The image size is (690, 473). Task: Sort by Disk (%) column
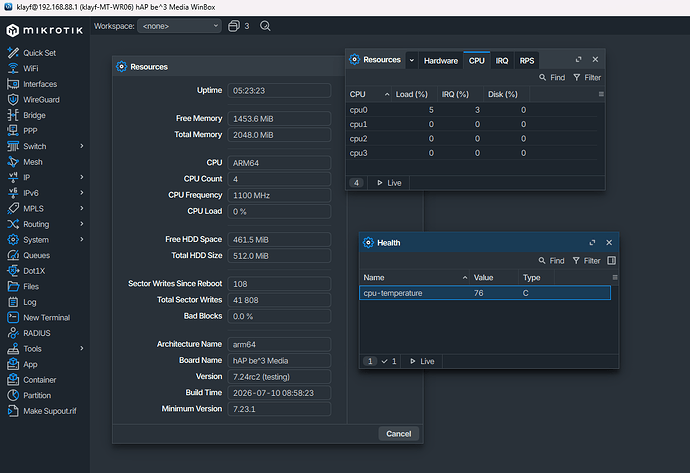[506, 94]
